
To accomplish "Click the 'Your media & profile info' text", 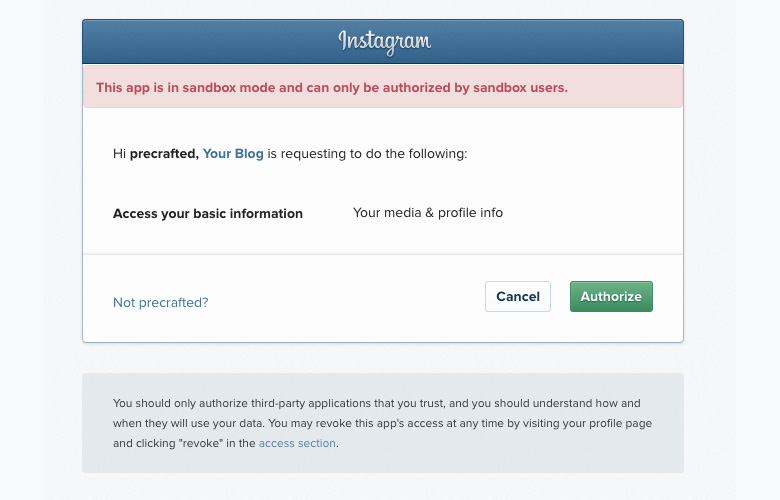I will pyautogui.click(x=428, y=213).
